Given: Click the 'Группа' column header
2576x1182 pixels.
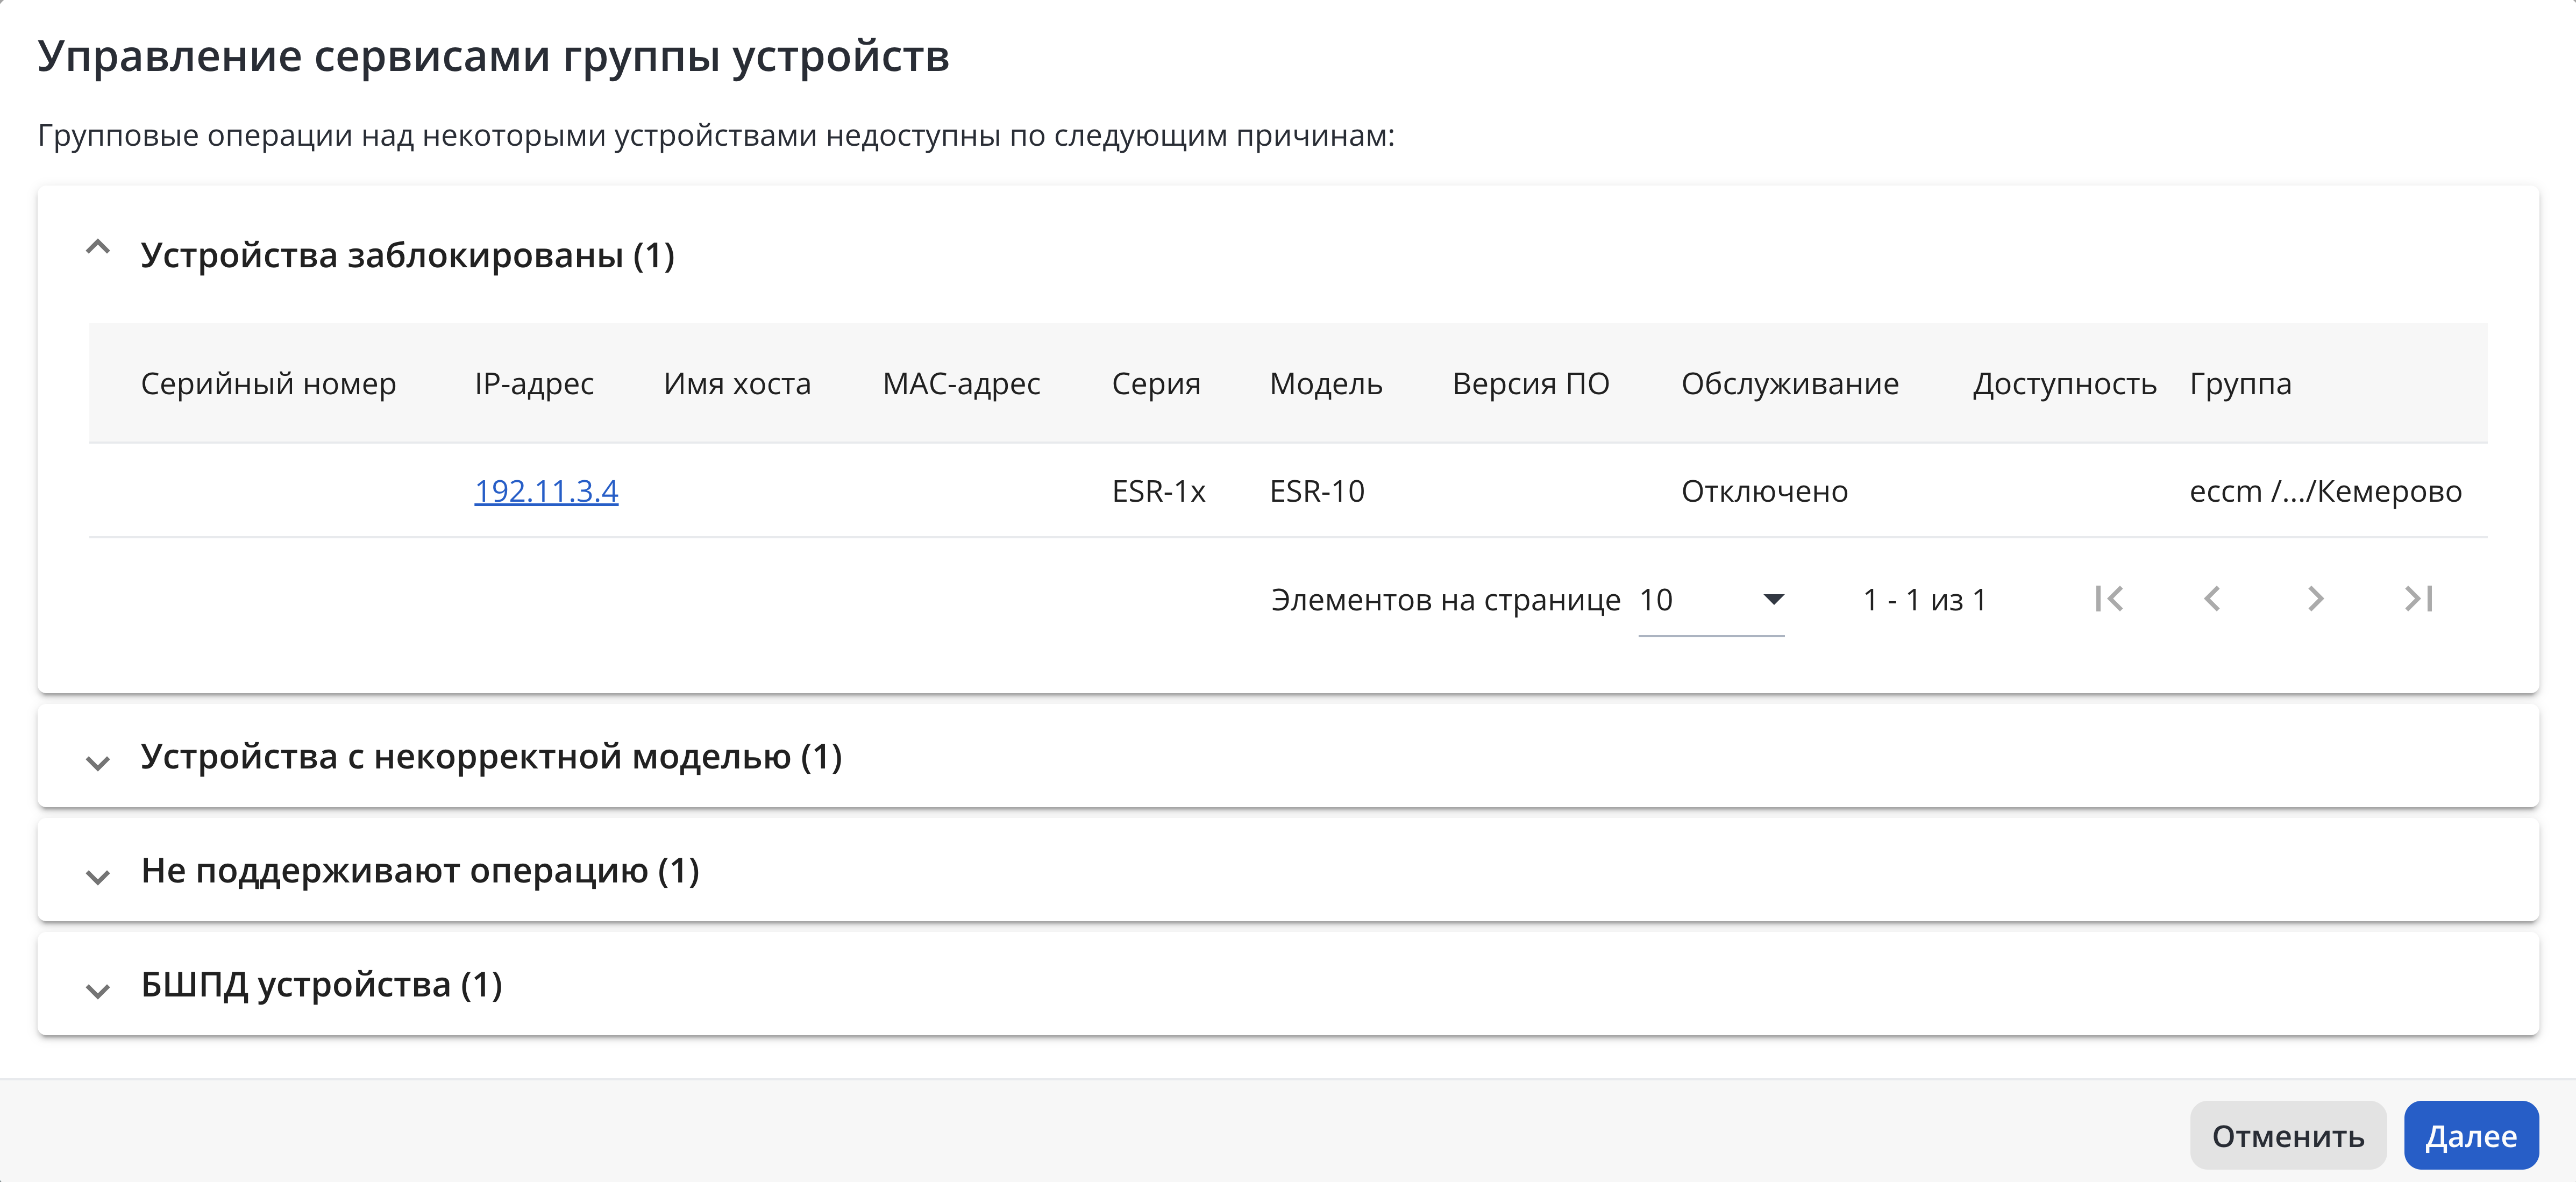Looking at the screenshot, I should click(x=2240, y=384).
